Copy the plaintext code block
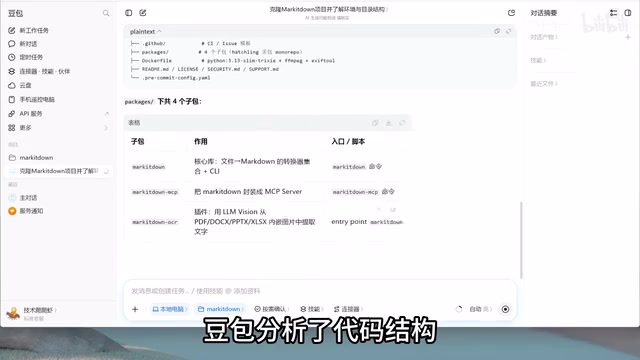The height and width of the screenshot is (360, 640). tap(497, 31)
